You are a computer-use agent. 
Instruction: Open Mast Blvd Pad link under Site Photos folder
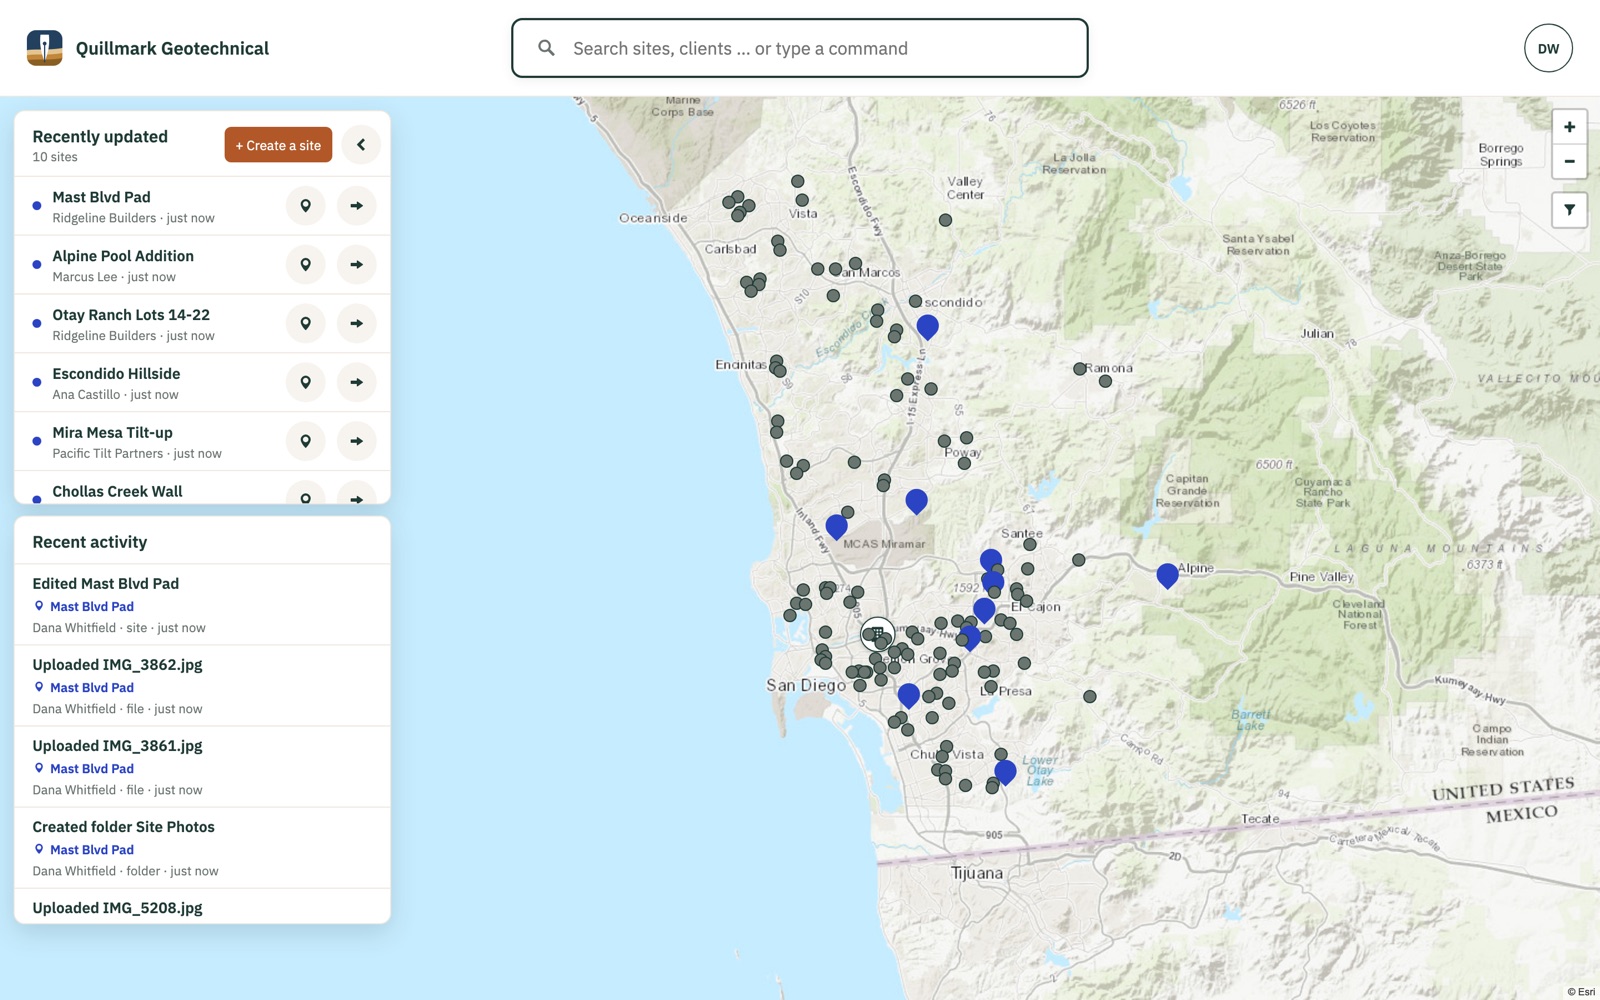click(x=92, y=850)
